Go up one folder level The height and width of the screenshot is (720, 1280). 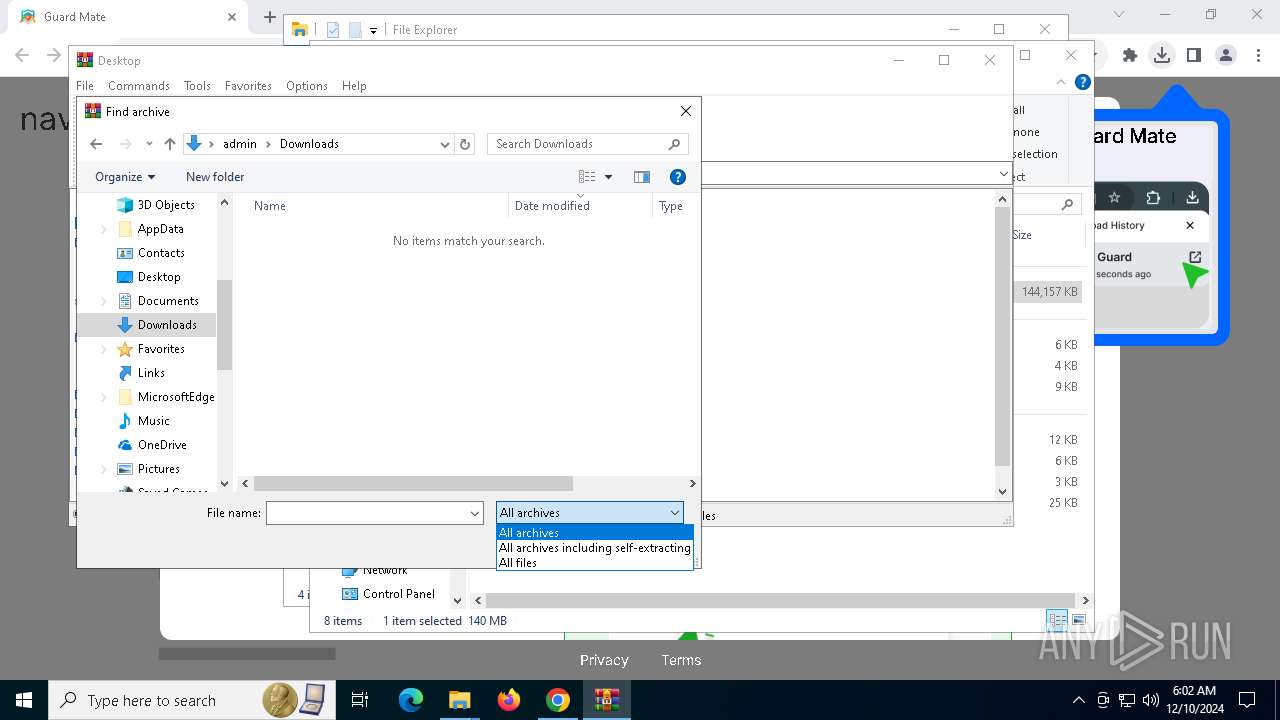(x=170, y=144)
